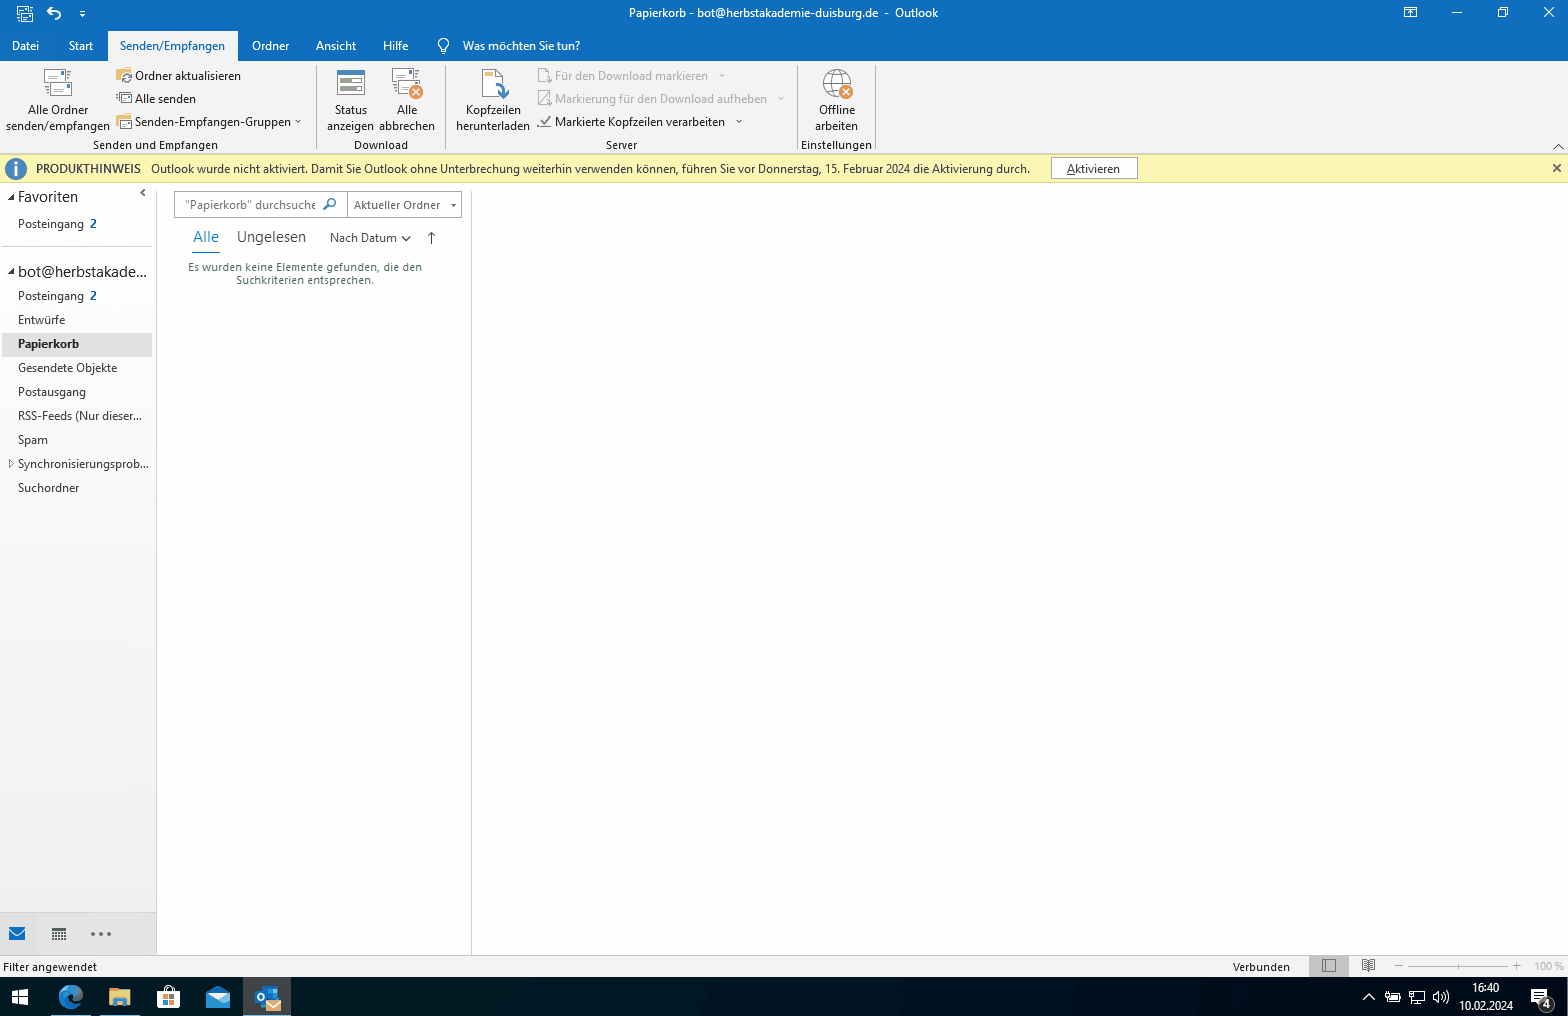Select the Ungelesen filter tab

(x=271, y=238)
